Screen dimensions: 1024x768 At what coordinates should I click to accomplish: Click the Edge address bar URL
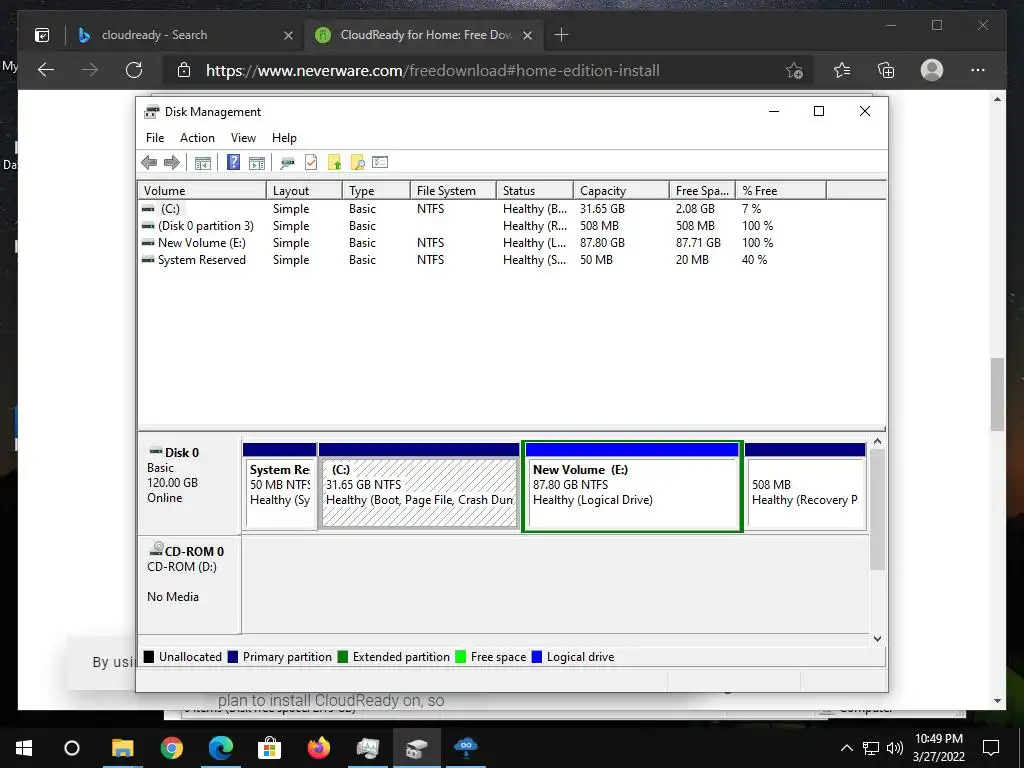(432, 71)
